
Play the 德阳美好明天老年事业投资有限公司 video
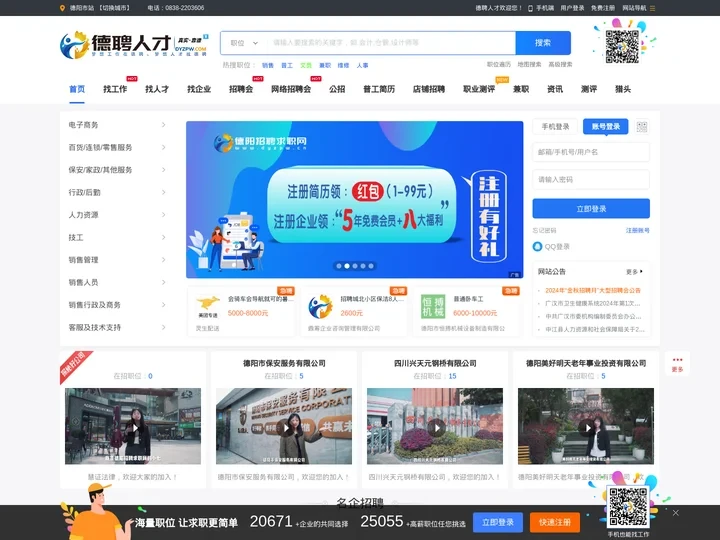(586, 428)
